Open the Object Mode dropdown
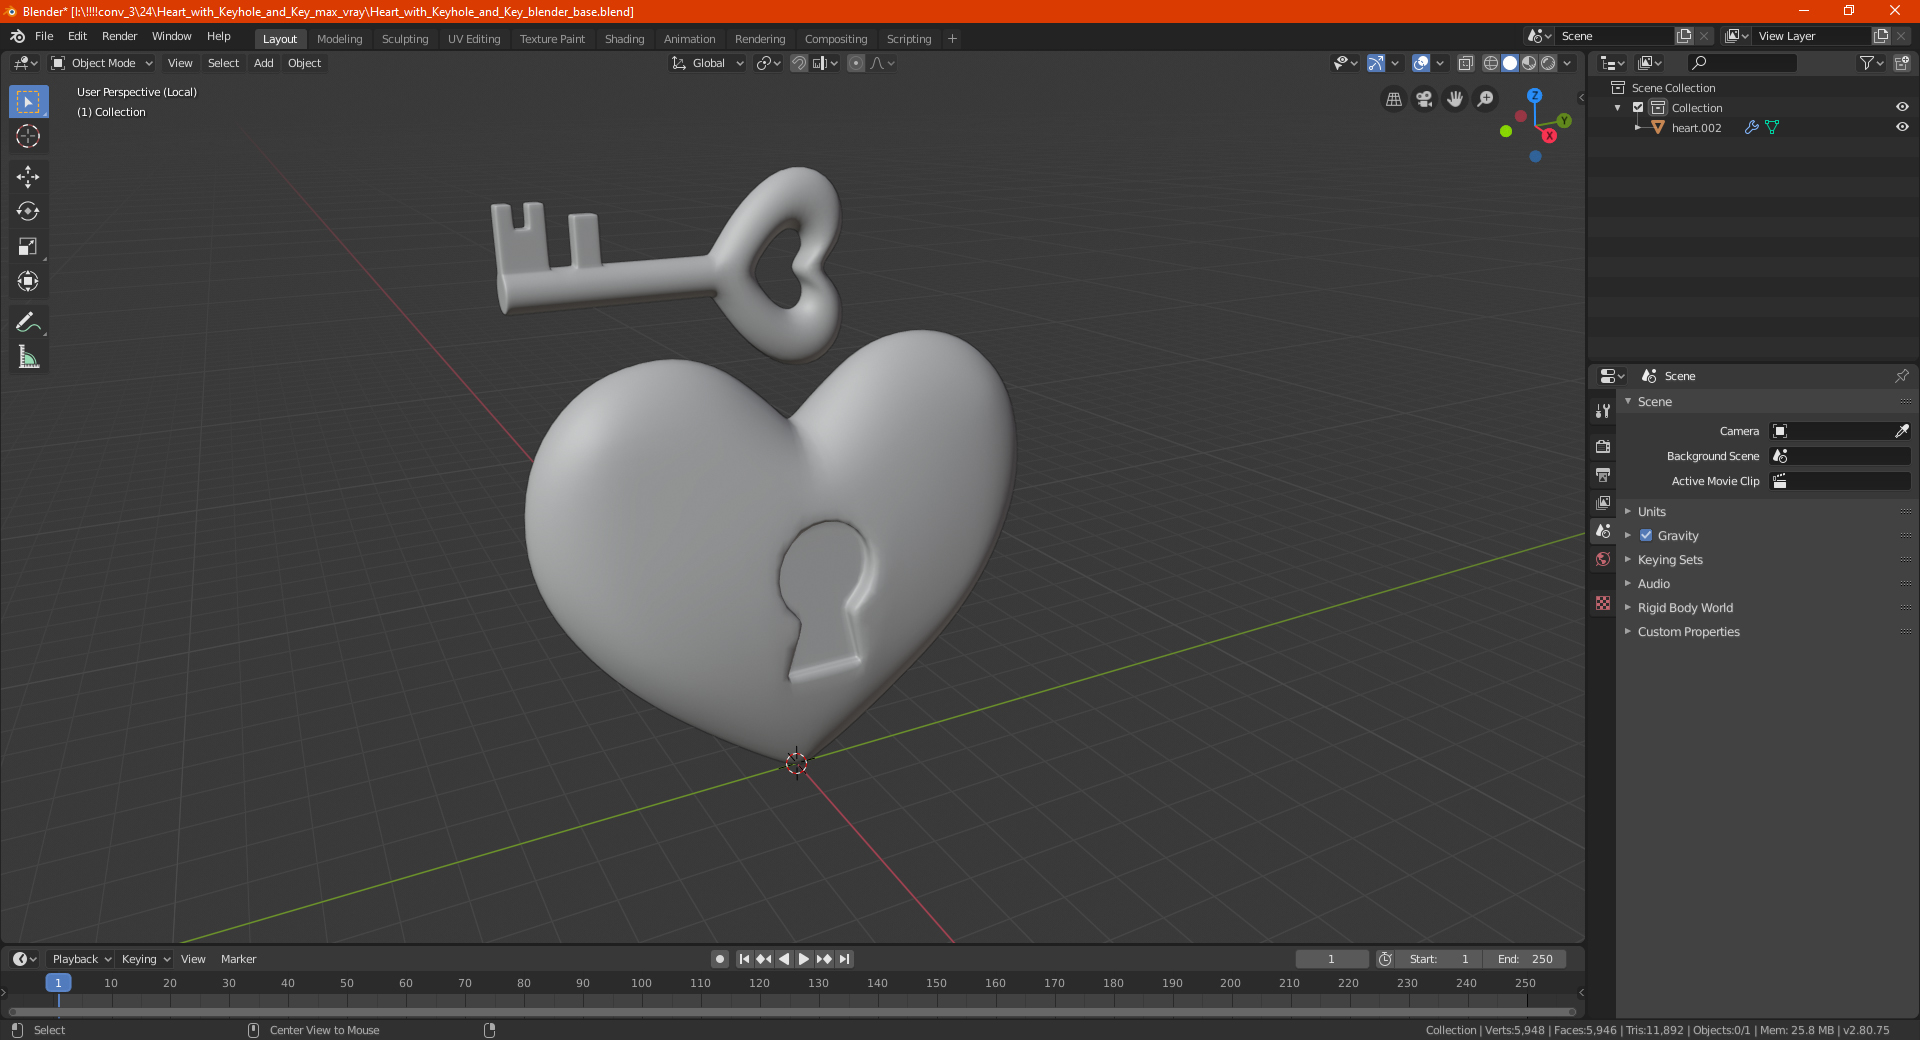 (x=102, y=63)
